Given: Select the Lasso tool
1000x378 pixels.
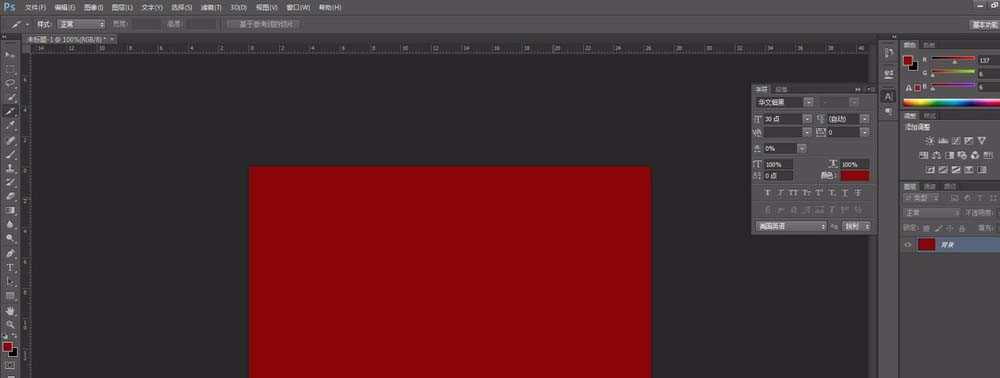Looking at the screenshot, I should click(x=10, y=83).
